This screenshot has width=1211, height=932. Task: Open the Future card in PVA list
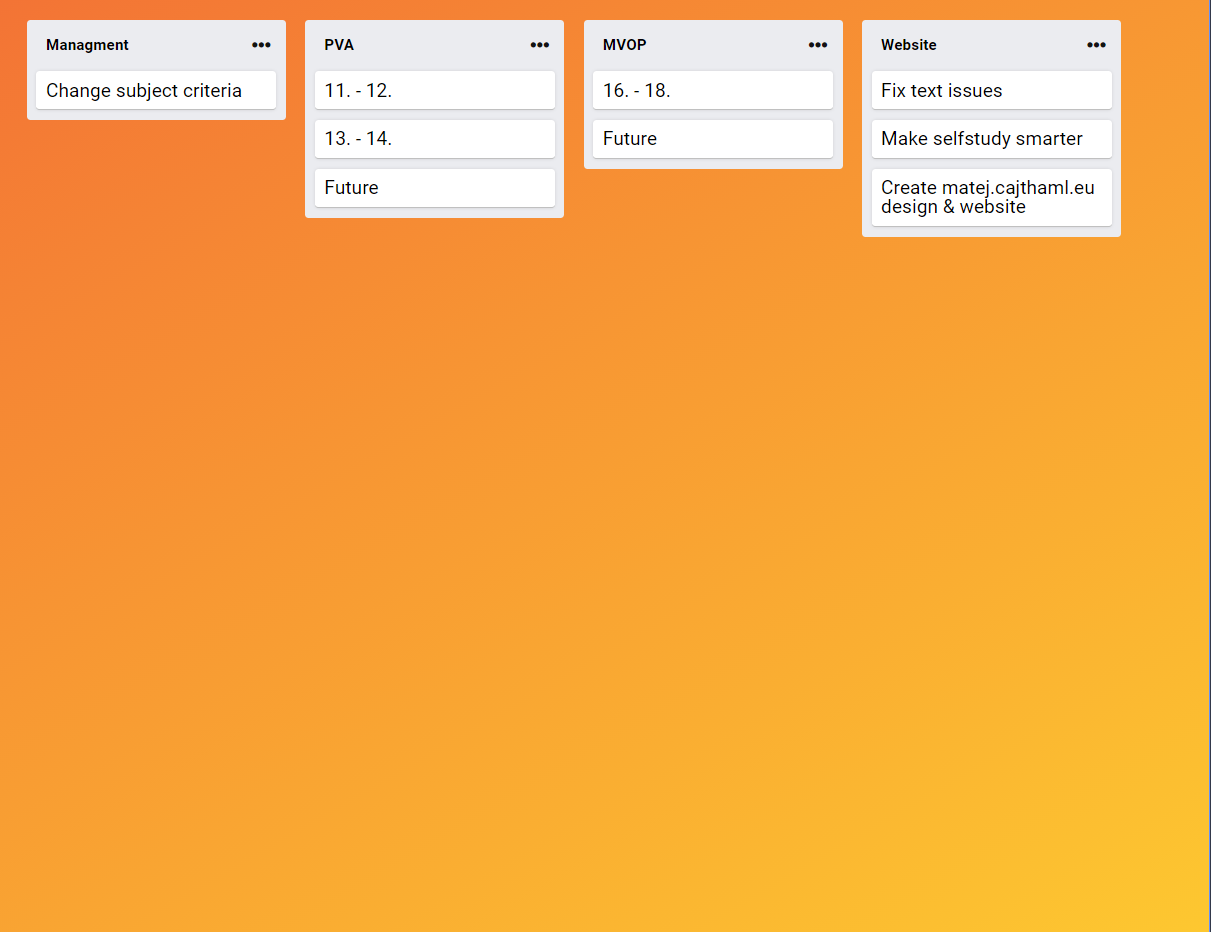[434, 188]
